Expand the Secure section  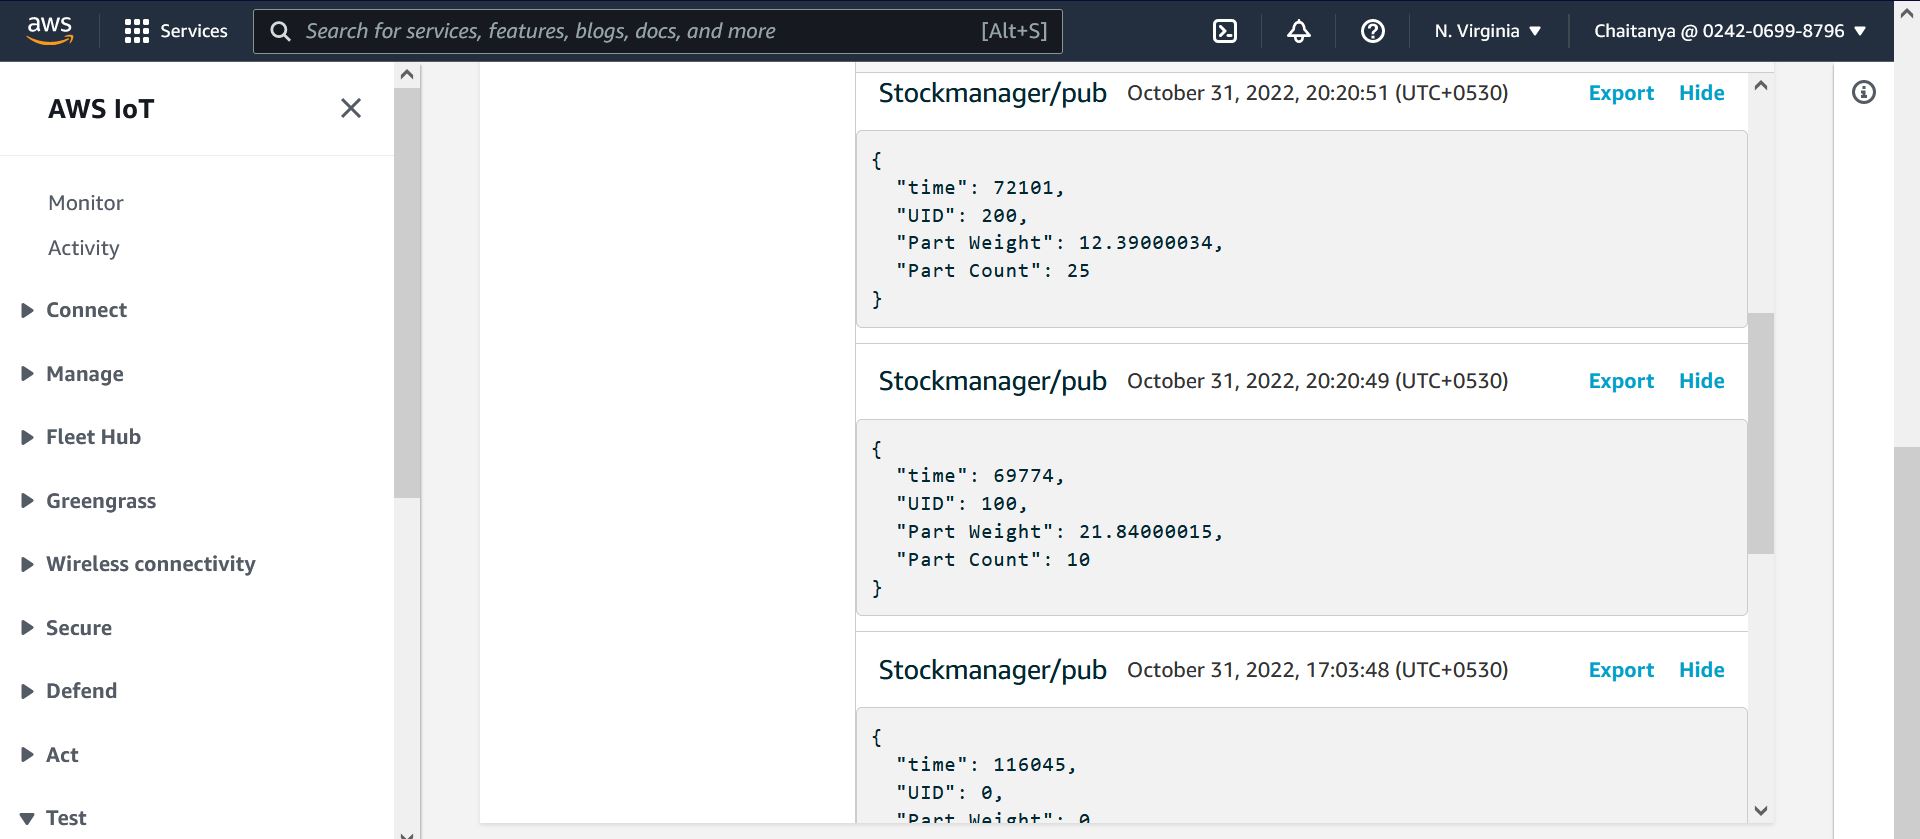67,628
